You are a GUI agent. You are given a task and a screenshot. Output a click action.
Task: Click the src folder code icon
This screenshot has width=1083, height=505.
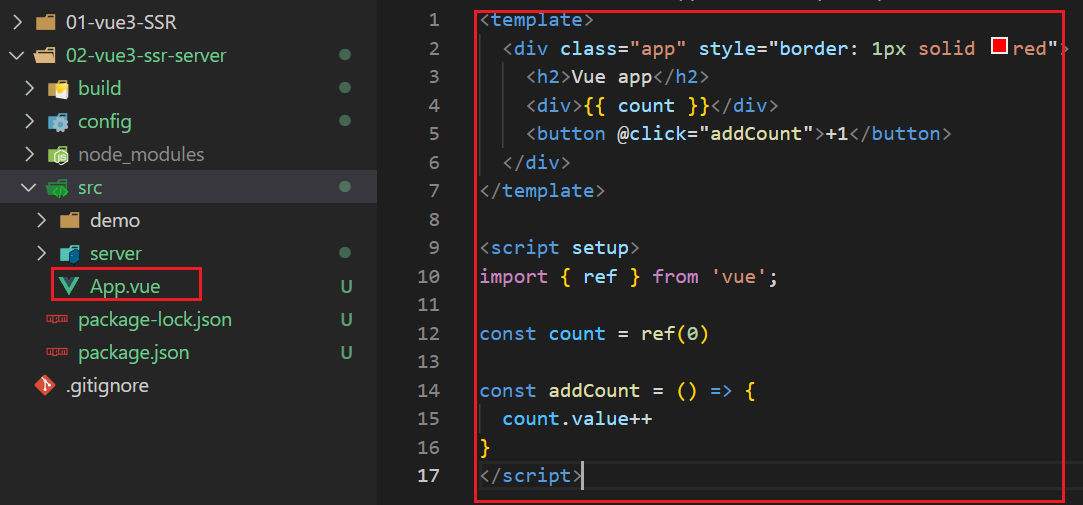(x=57, y=188)
